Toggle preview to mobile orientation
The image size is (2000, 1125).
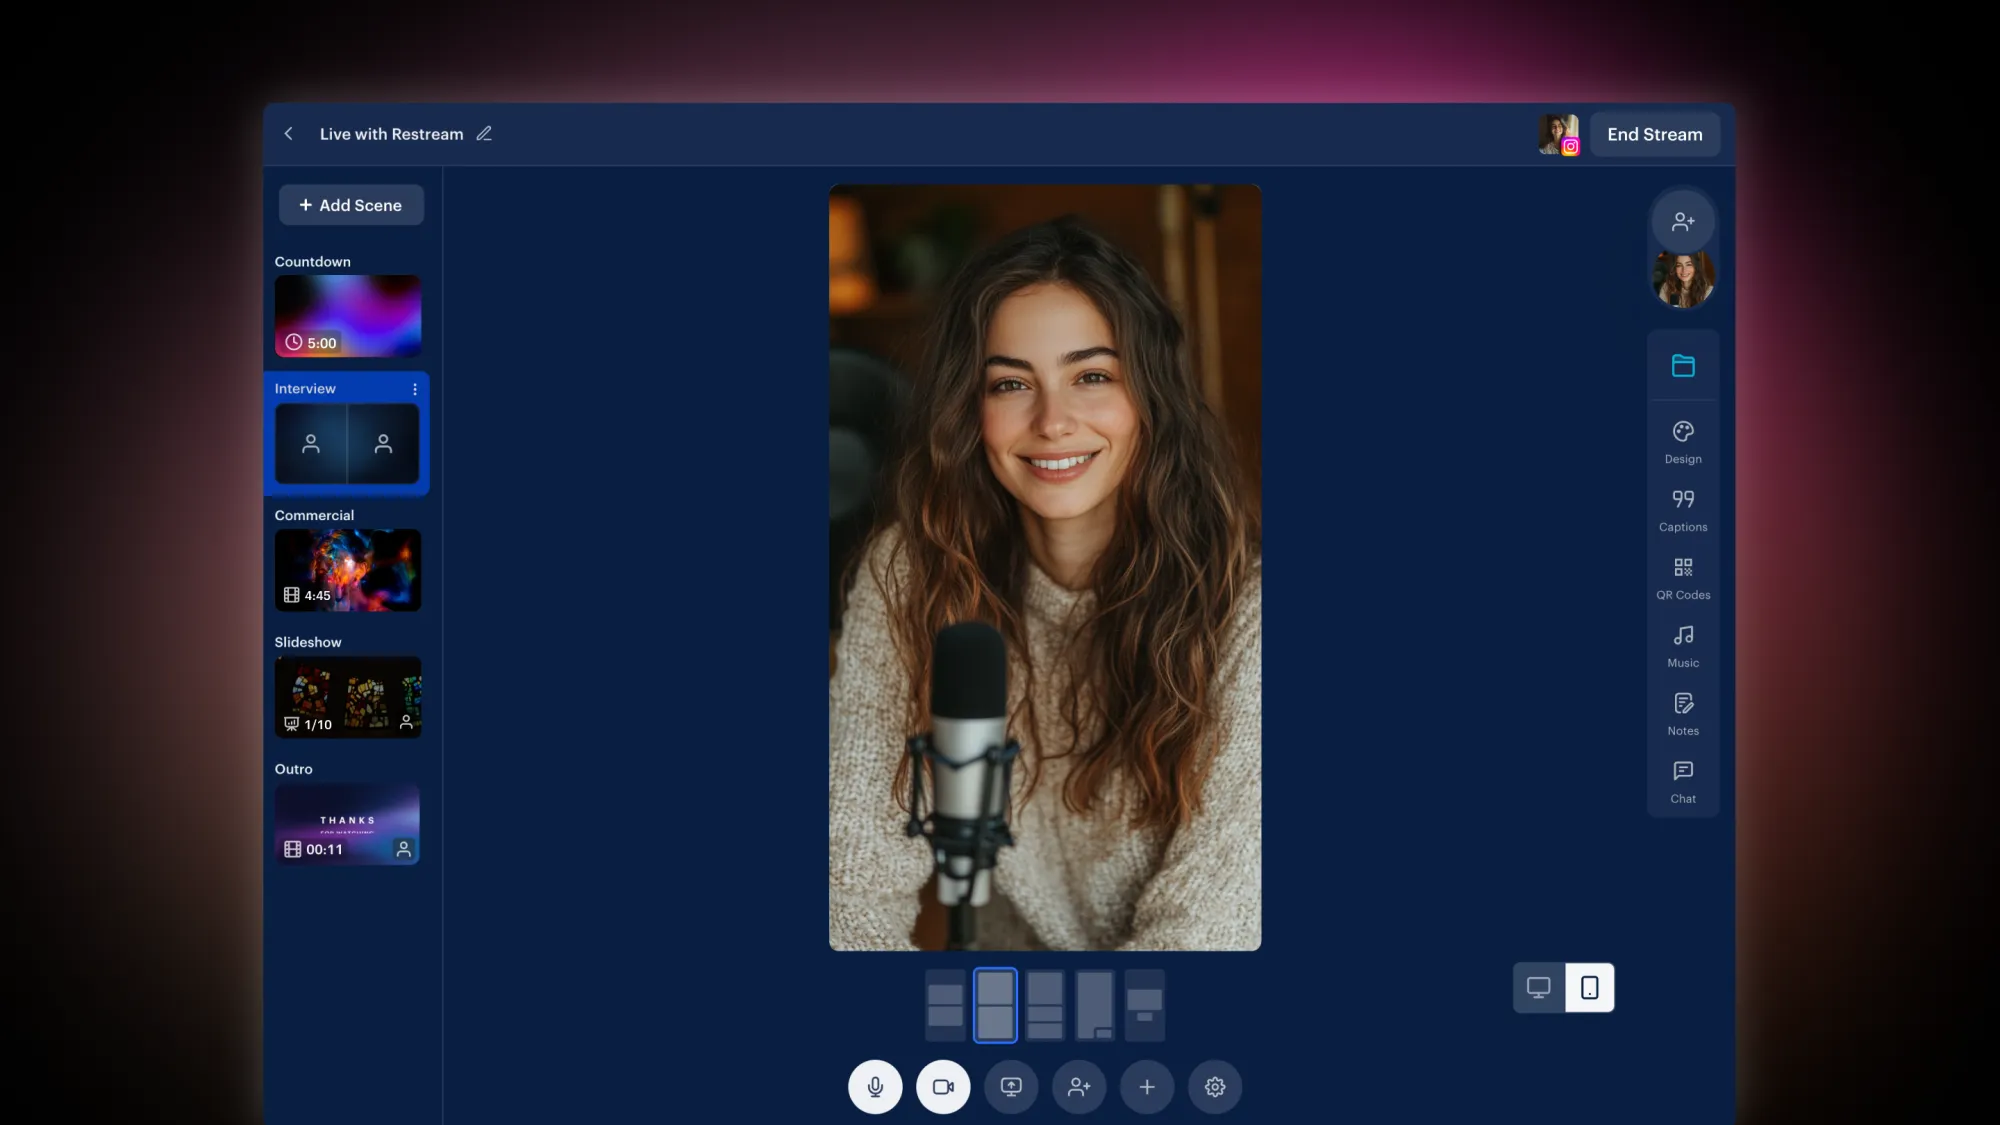click(1590, 987)
